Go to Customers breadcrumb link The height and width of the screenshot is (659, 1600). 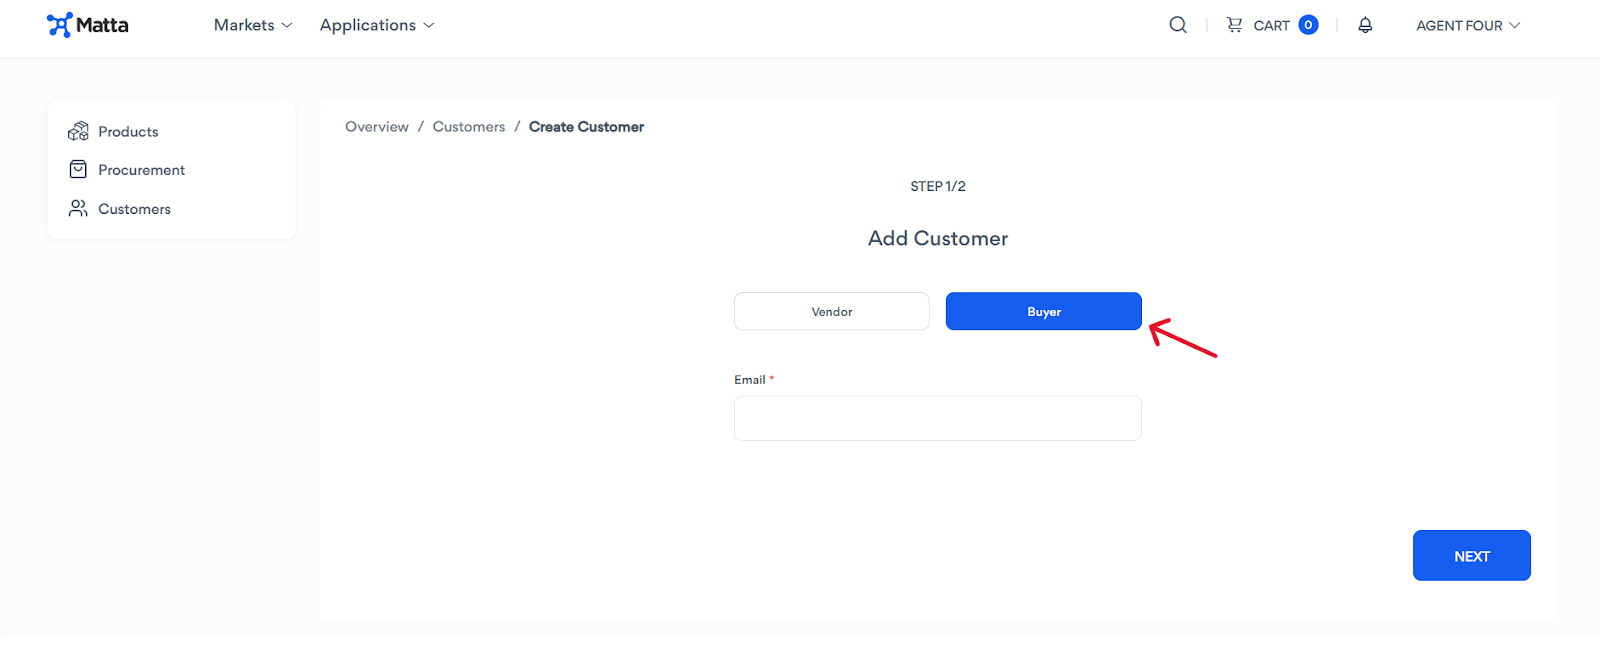point(469,127)
